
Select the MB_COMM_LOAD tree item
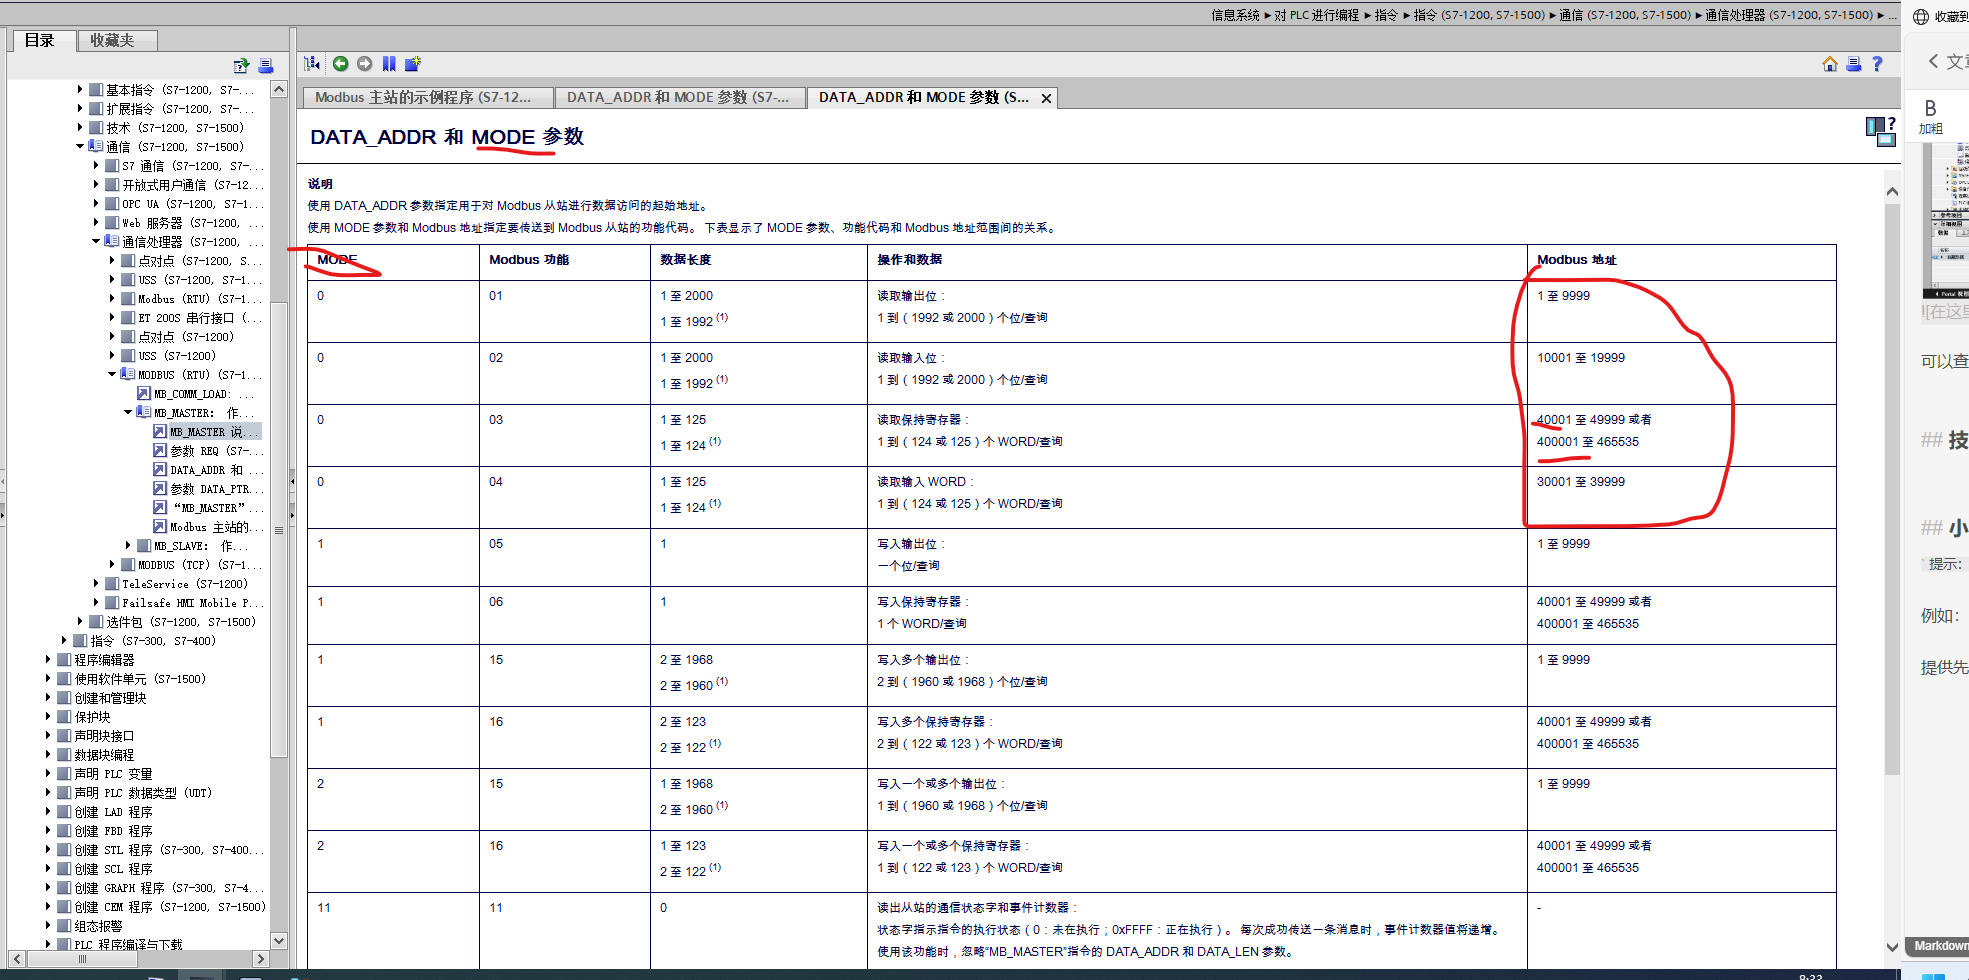pos(197,393)
